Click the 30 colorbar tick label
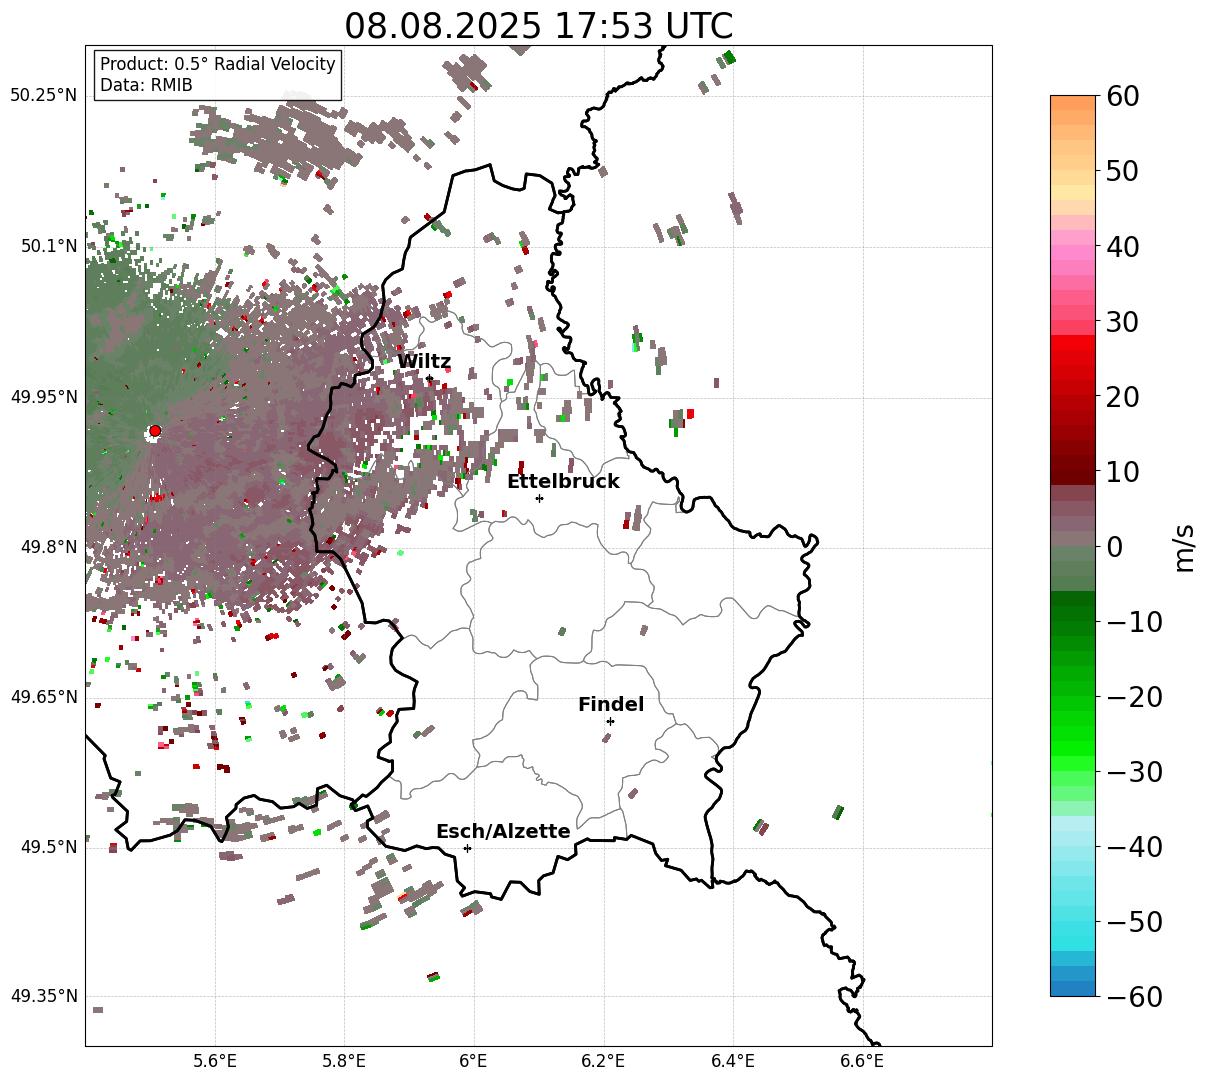This screenshot has height=1081, width=1207. [1123, 321]
